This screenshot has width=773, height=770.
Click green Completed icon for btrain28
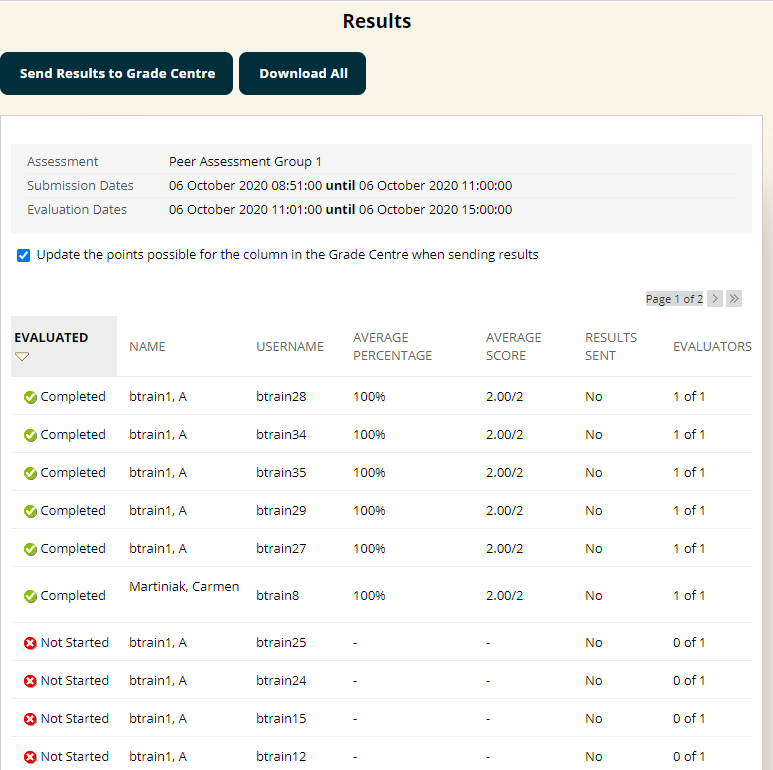(x=30, y=397)
